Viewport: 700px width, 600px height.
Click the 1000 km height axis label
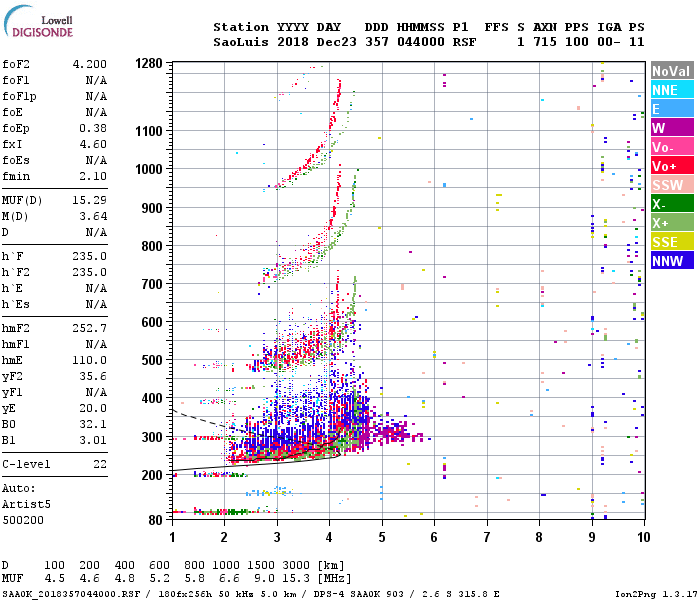coord(149,169)
